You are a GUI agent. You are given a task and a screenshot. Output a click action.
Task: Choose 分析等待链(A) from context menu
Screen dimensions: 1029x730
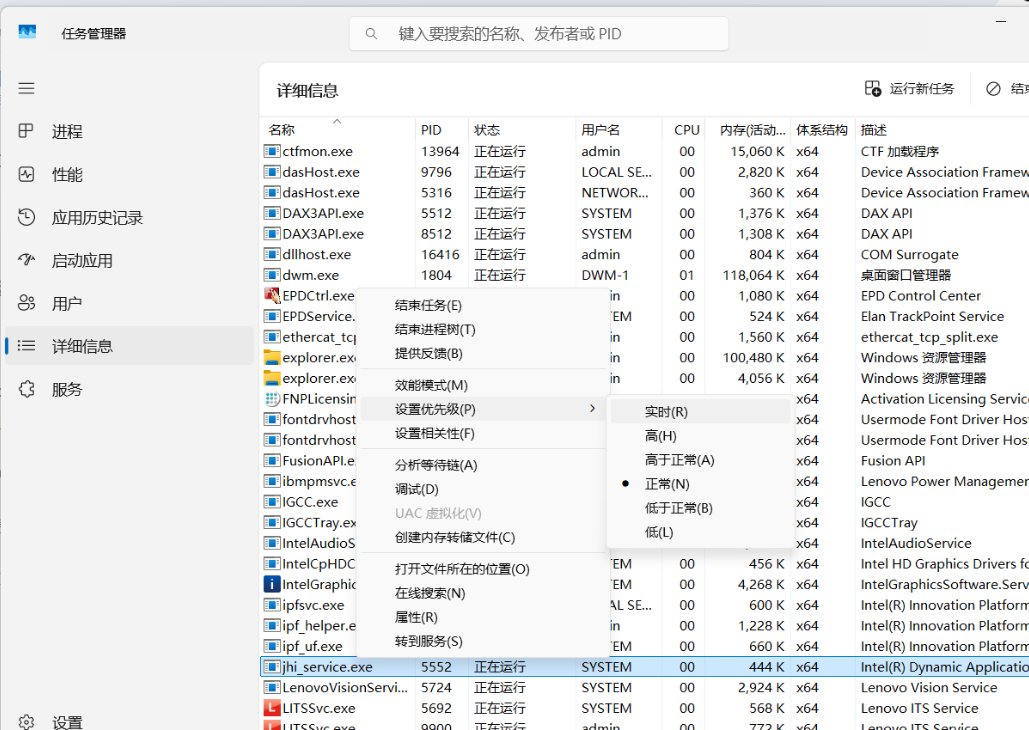[482, 465]
